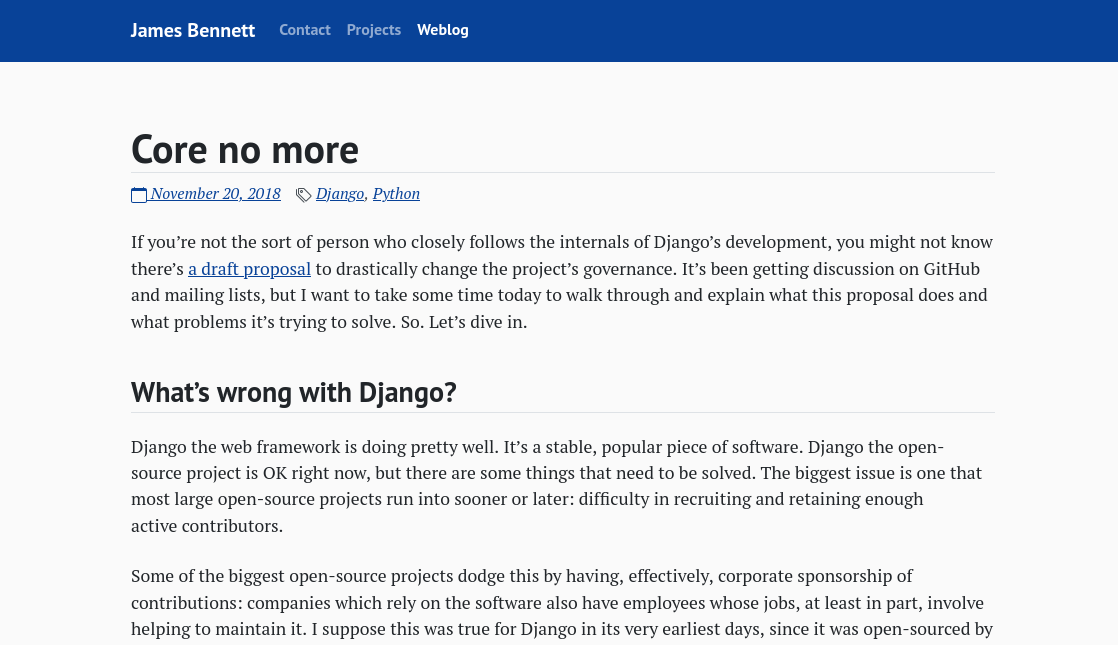Follow the 'a draft proposal' link
Screen dimensions: 1118x645
click(x=250, y=269)
